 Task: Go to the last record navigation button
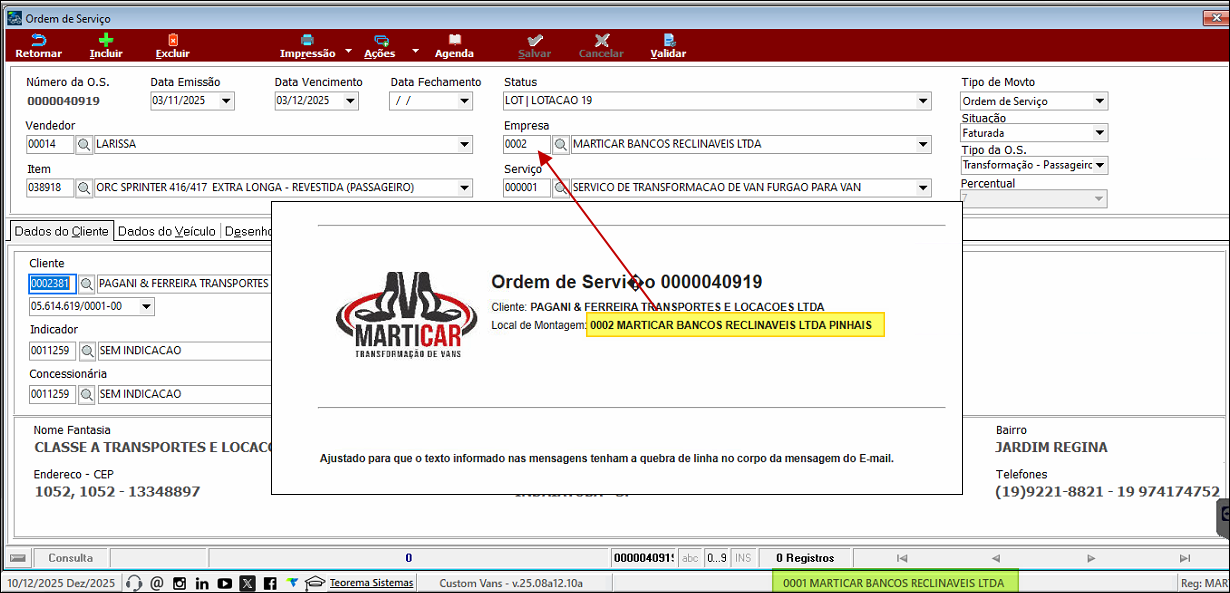point(1184,558)
